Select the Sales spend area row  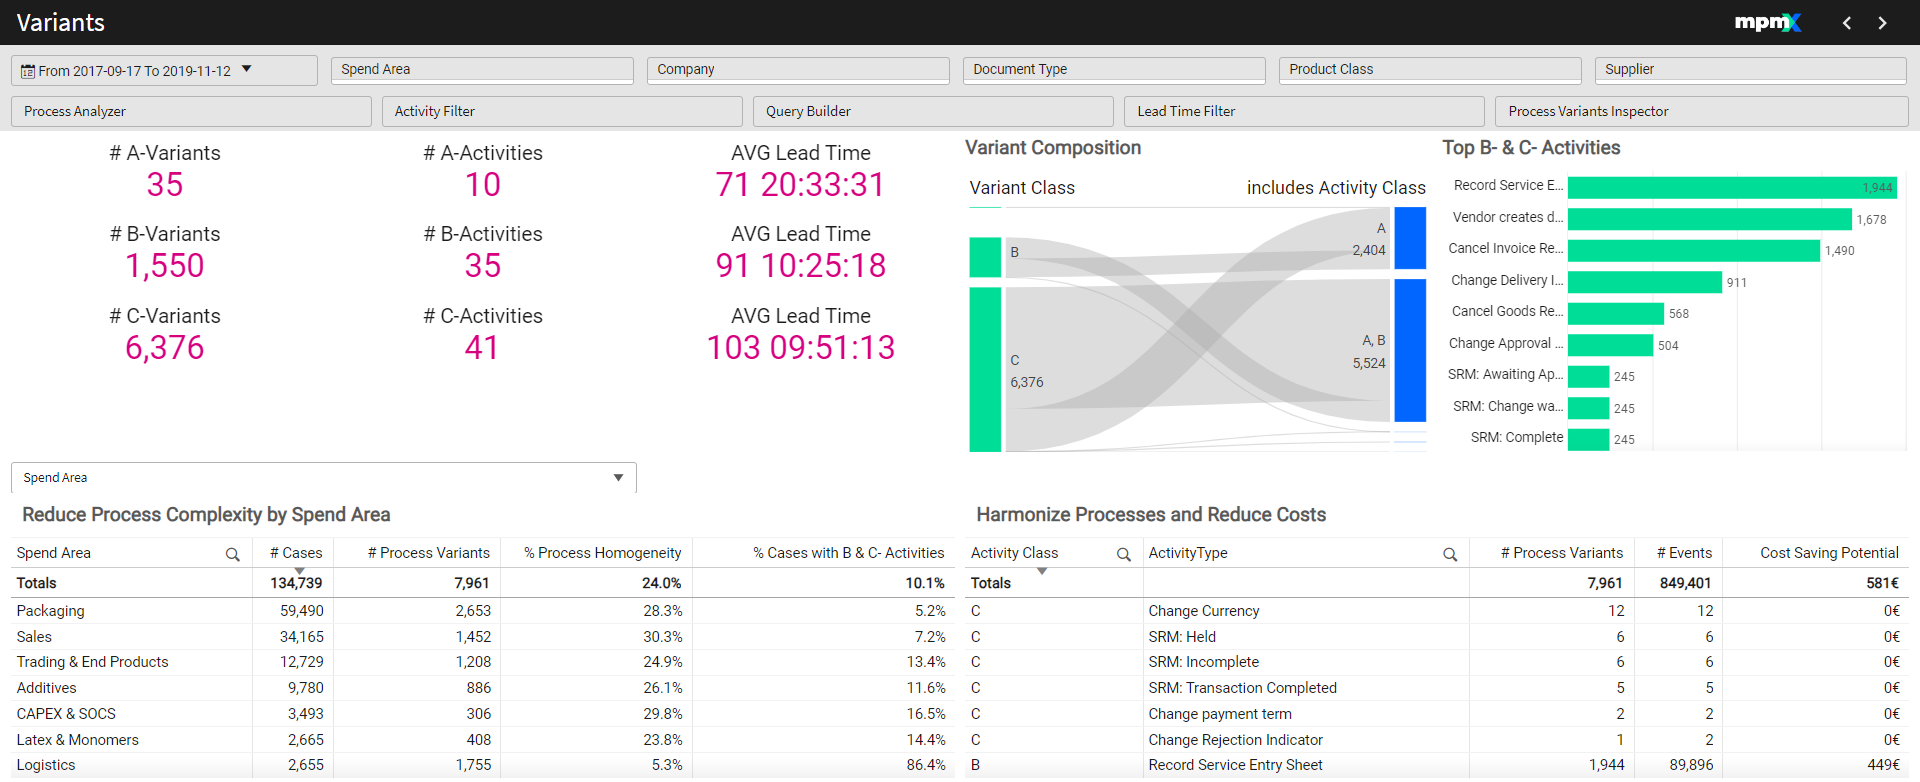pyautogui.click(x=481, y=637)
